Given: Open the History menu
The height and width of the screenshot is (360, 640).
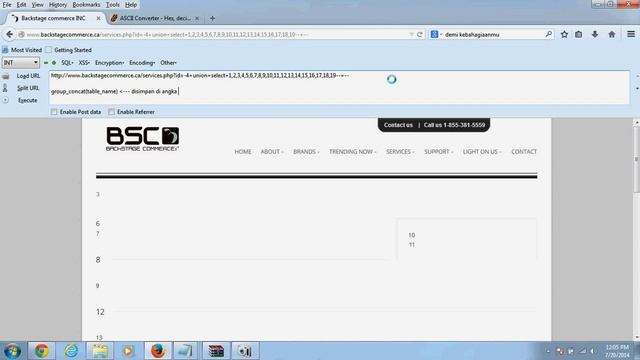Looking at the screenshot, I should point(58,5).
